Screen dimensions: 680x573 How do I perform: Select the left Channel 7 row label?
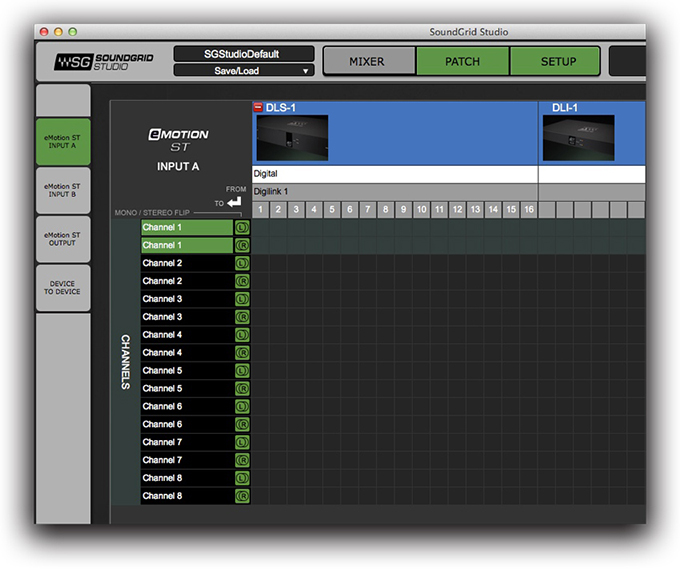187,442
